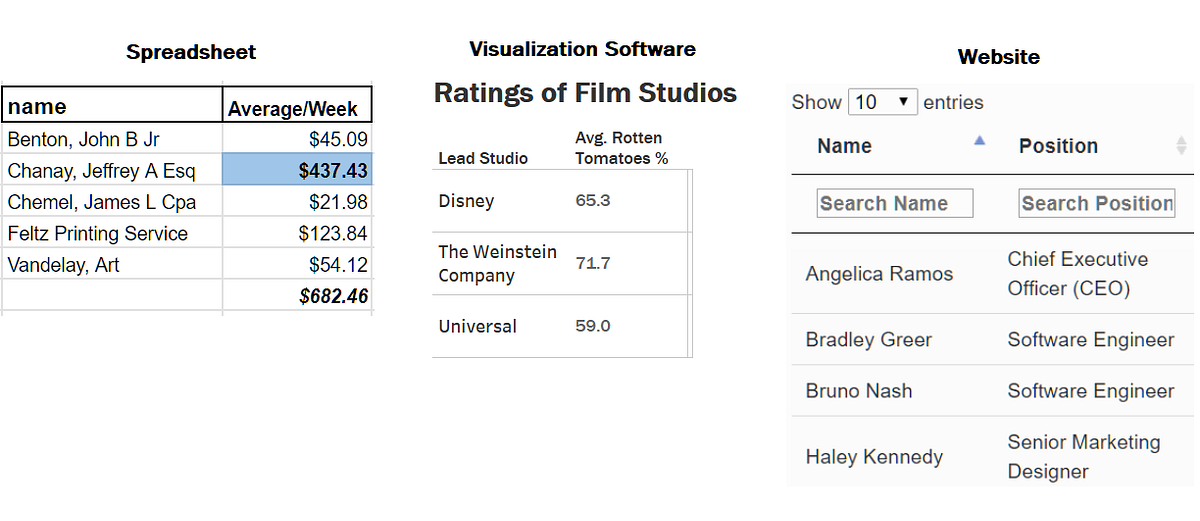Click the Universal studio row

[561, 326]
